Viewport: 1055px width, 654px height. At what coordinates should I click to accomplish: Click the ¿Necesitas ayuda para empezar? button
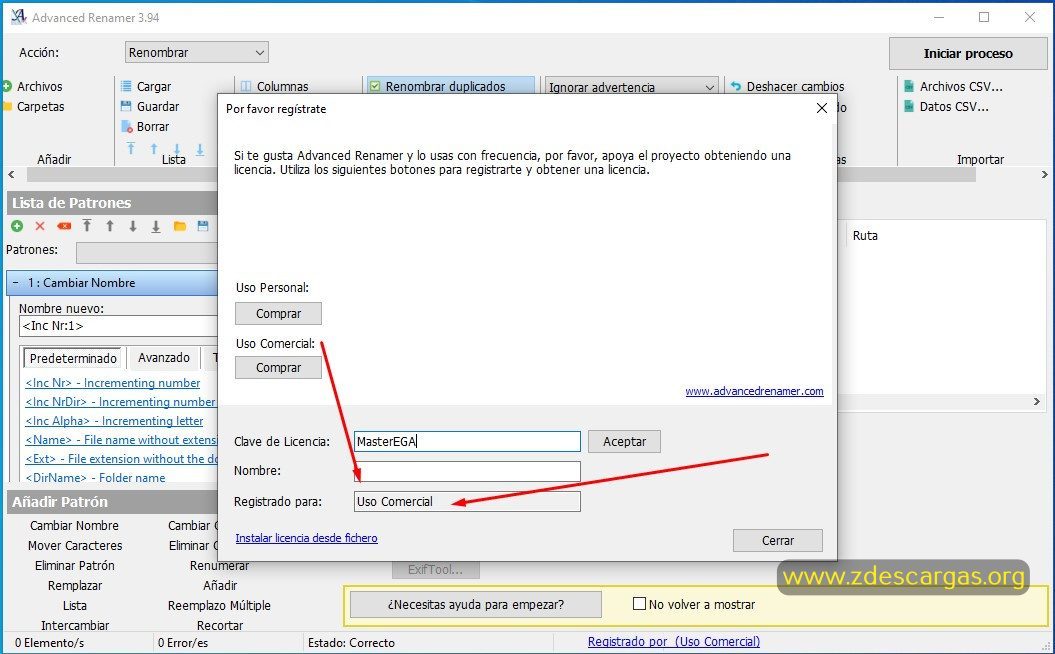coord(476,604)
